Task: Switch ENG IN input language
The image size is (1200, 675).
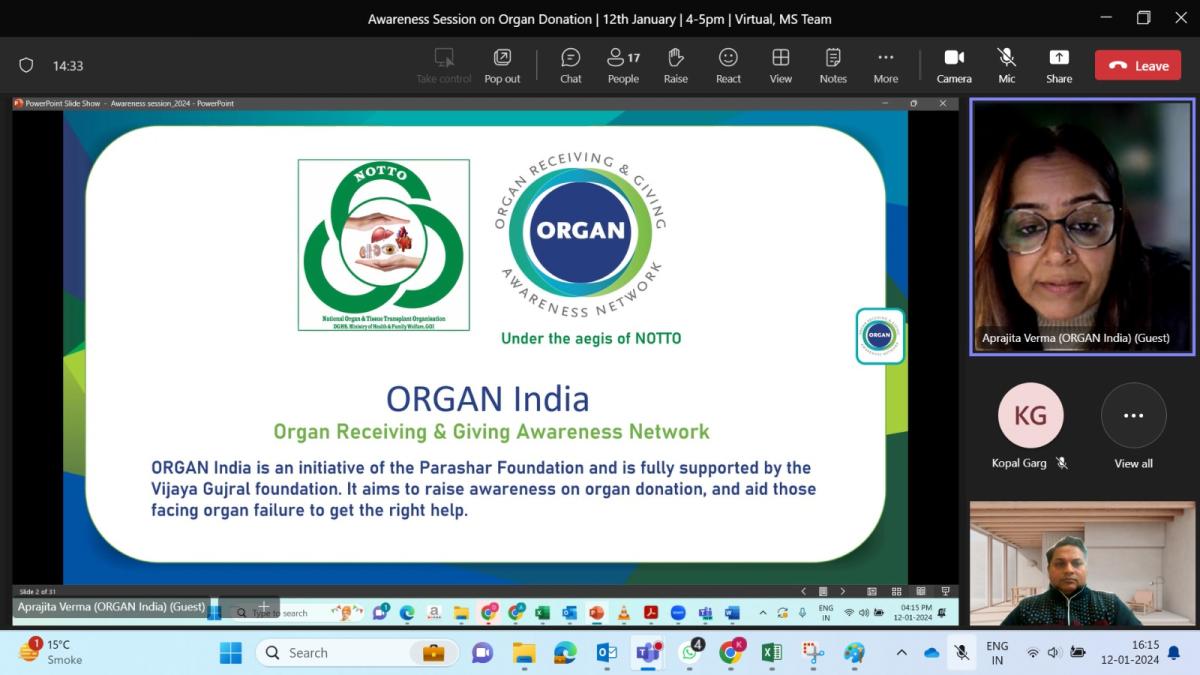Action: tap(997, 653)
